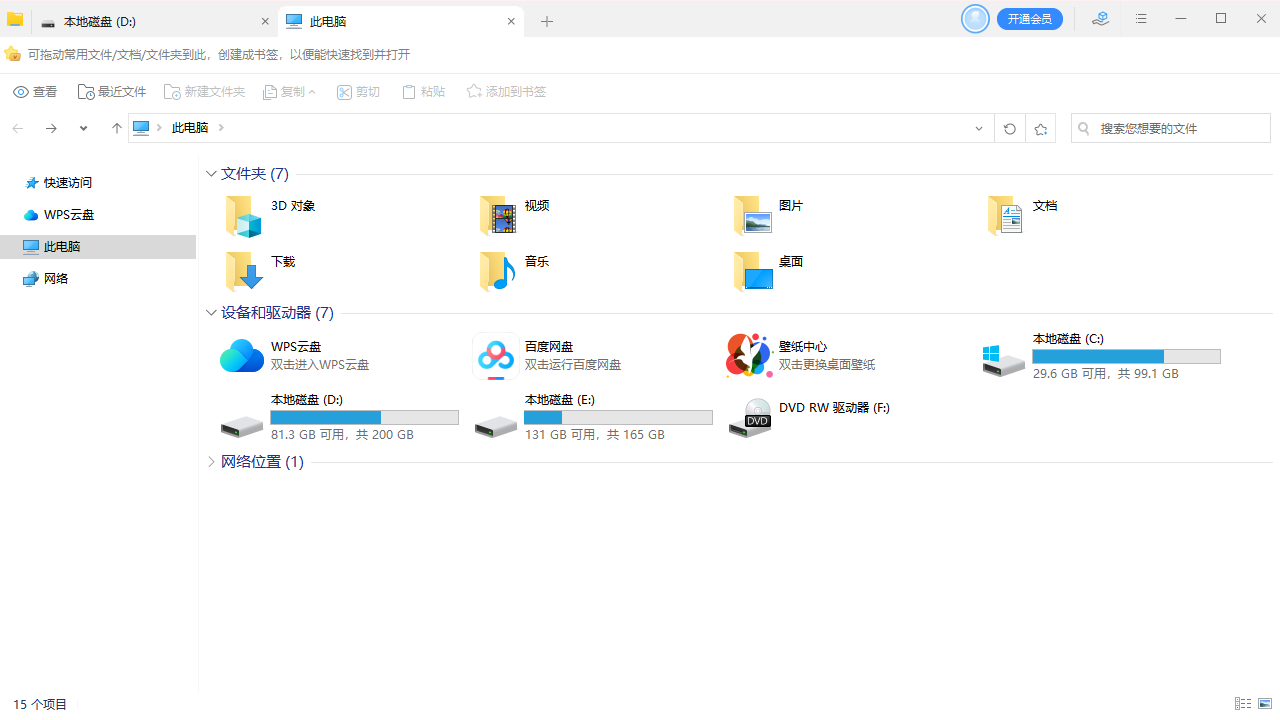This screenshot has width=1280, height=720.
Task: Click the refresh icon beside the address bar
Action: click(1009, 128)
